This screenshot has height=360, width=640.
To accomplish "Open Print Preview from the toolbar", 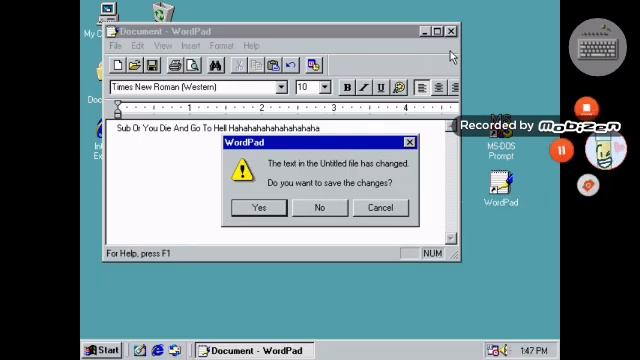I will coord(193,65).
